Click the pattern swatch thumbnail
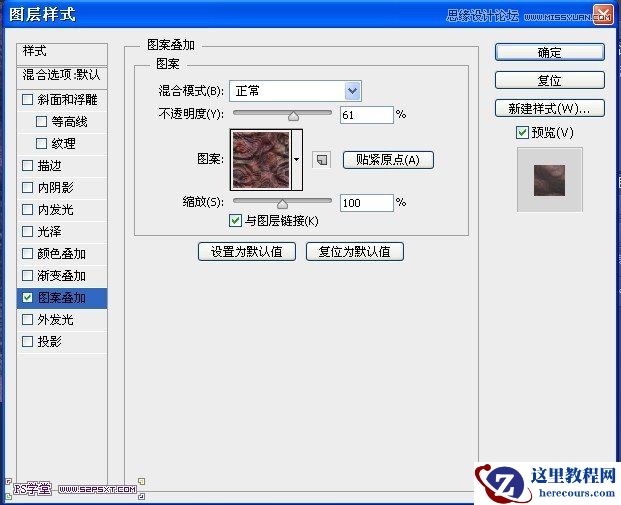The image size is (621, 505). tap(261, 160)
